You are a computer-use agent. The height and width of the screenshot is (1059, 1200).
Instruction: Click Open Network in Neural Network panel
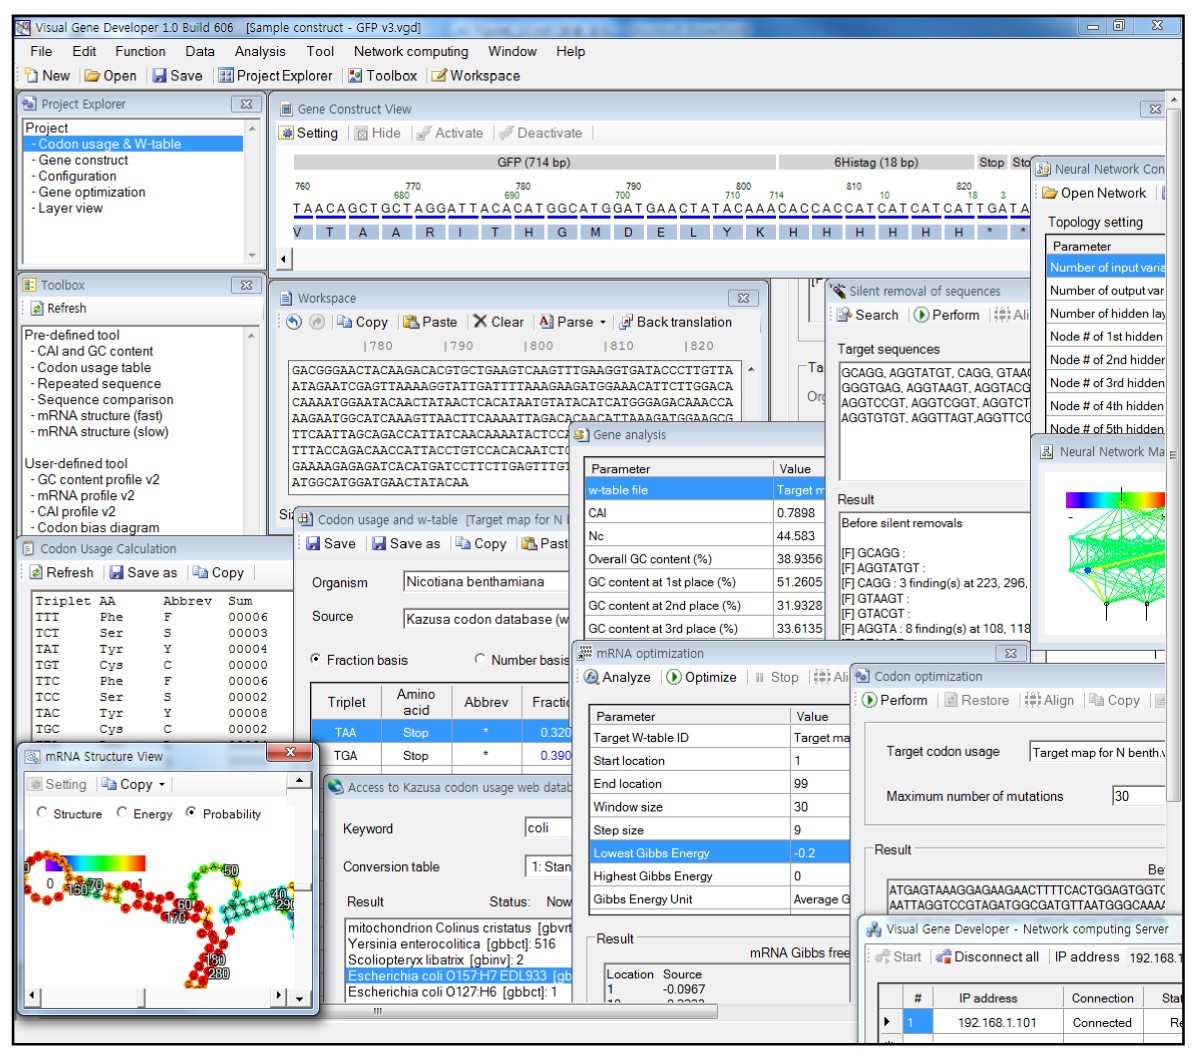(1094, 193)
